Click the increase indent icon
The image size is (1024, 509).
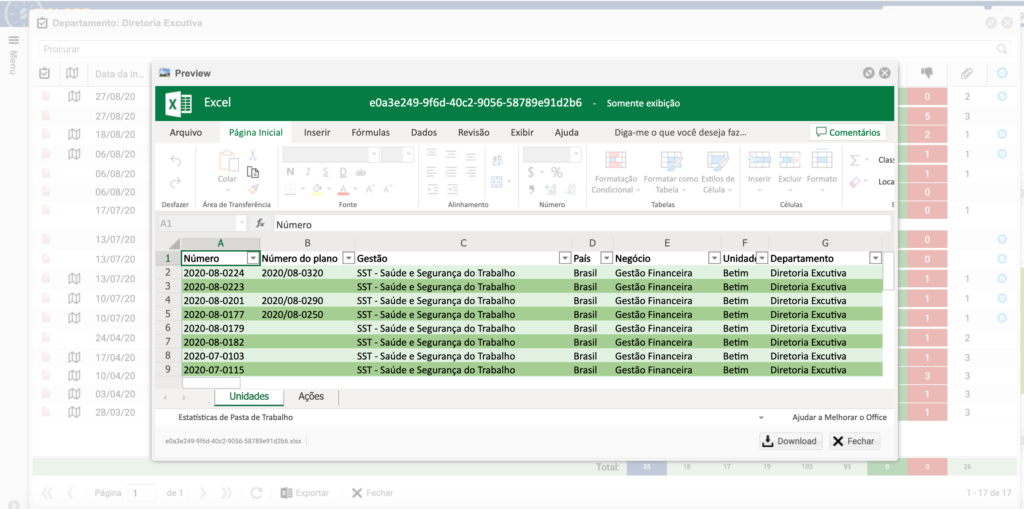pos(451,189)
